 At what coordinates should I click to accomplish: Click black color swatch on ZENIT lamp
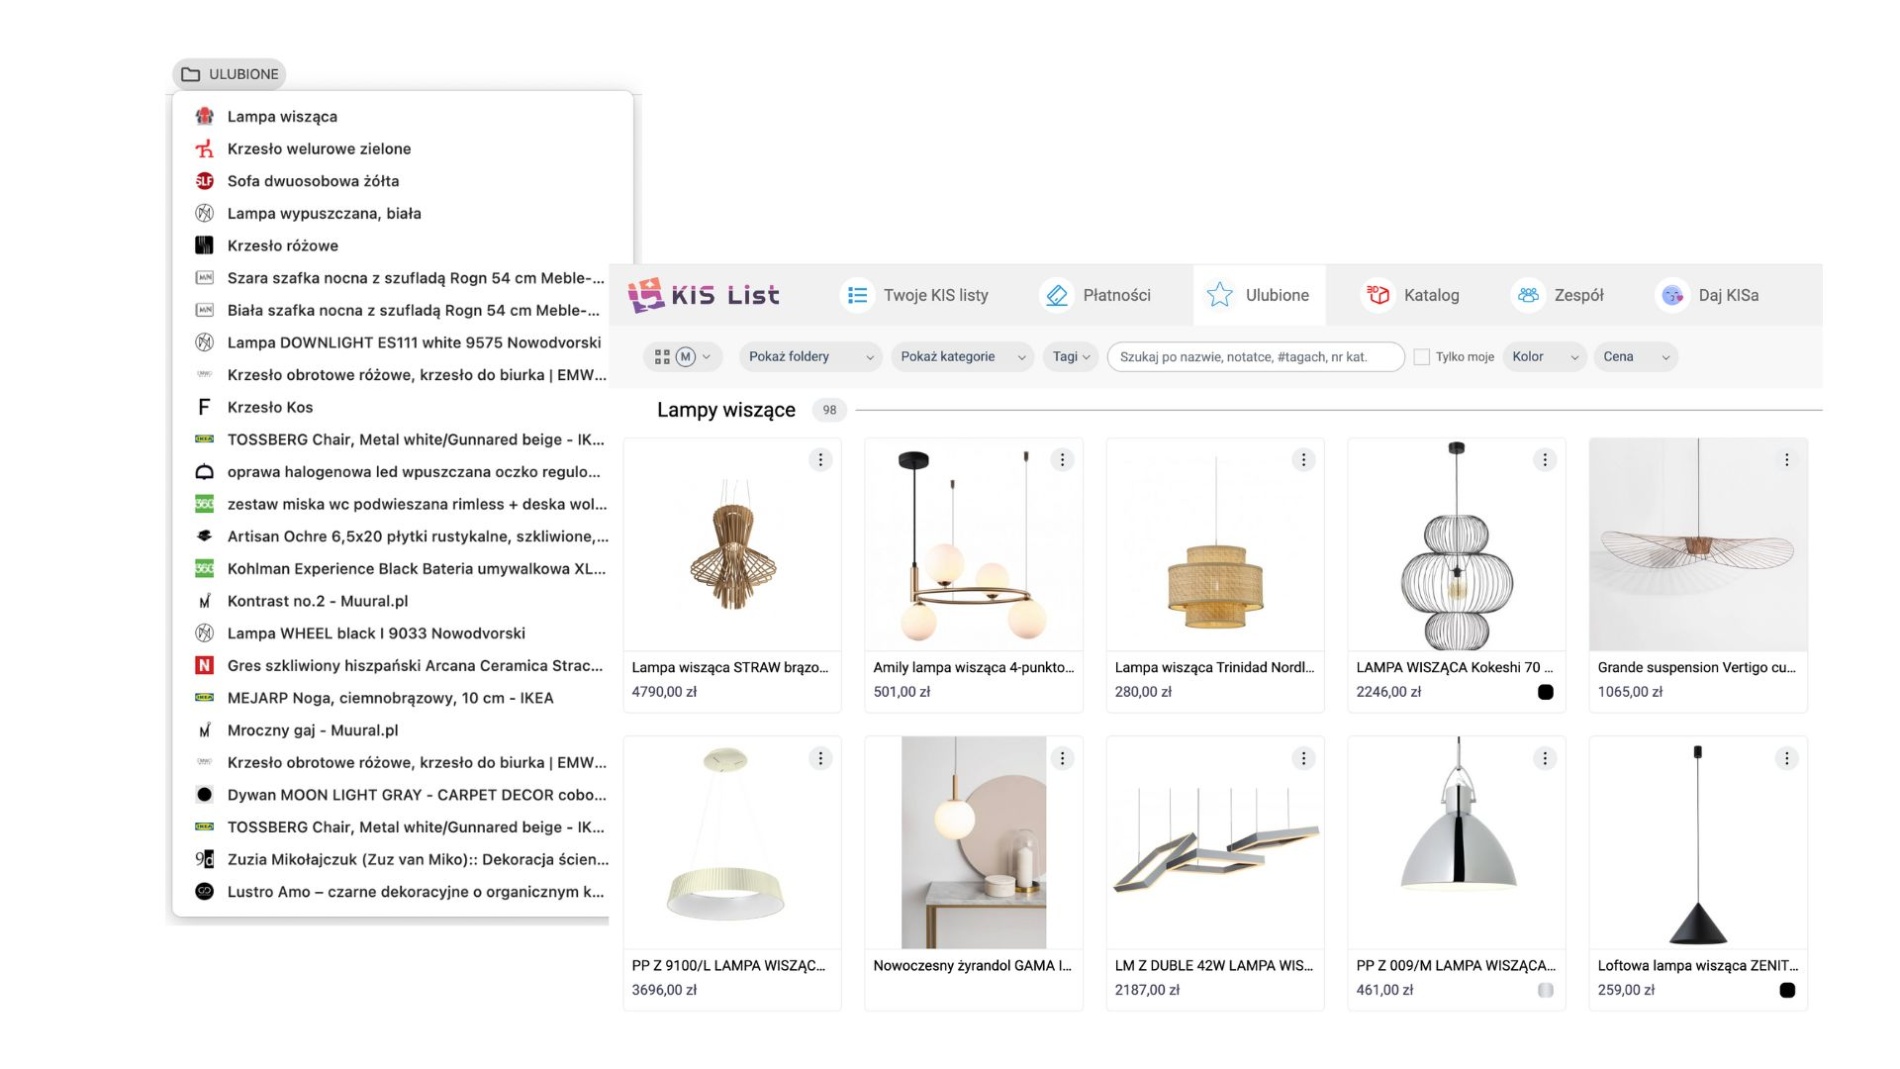pyautogui.click(x=1786, y=990)
